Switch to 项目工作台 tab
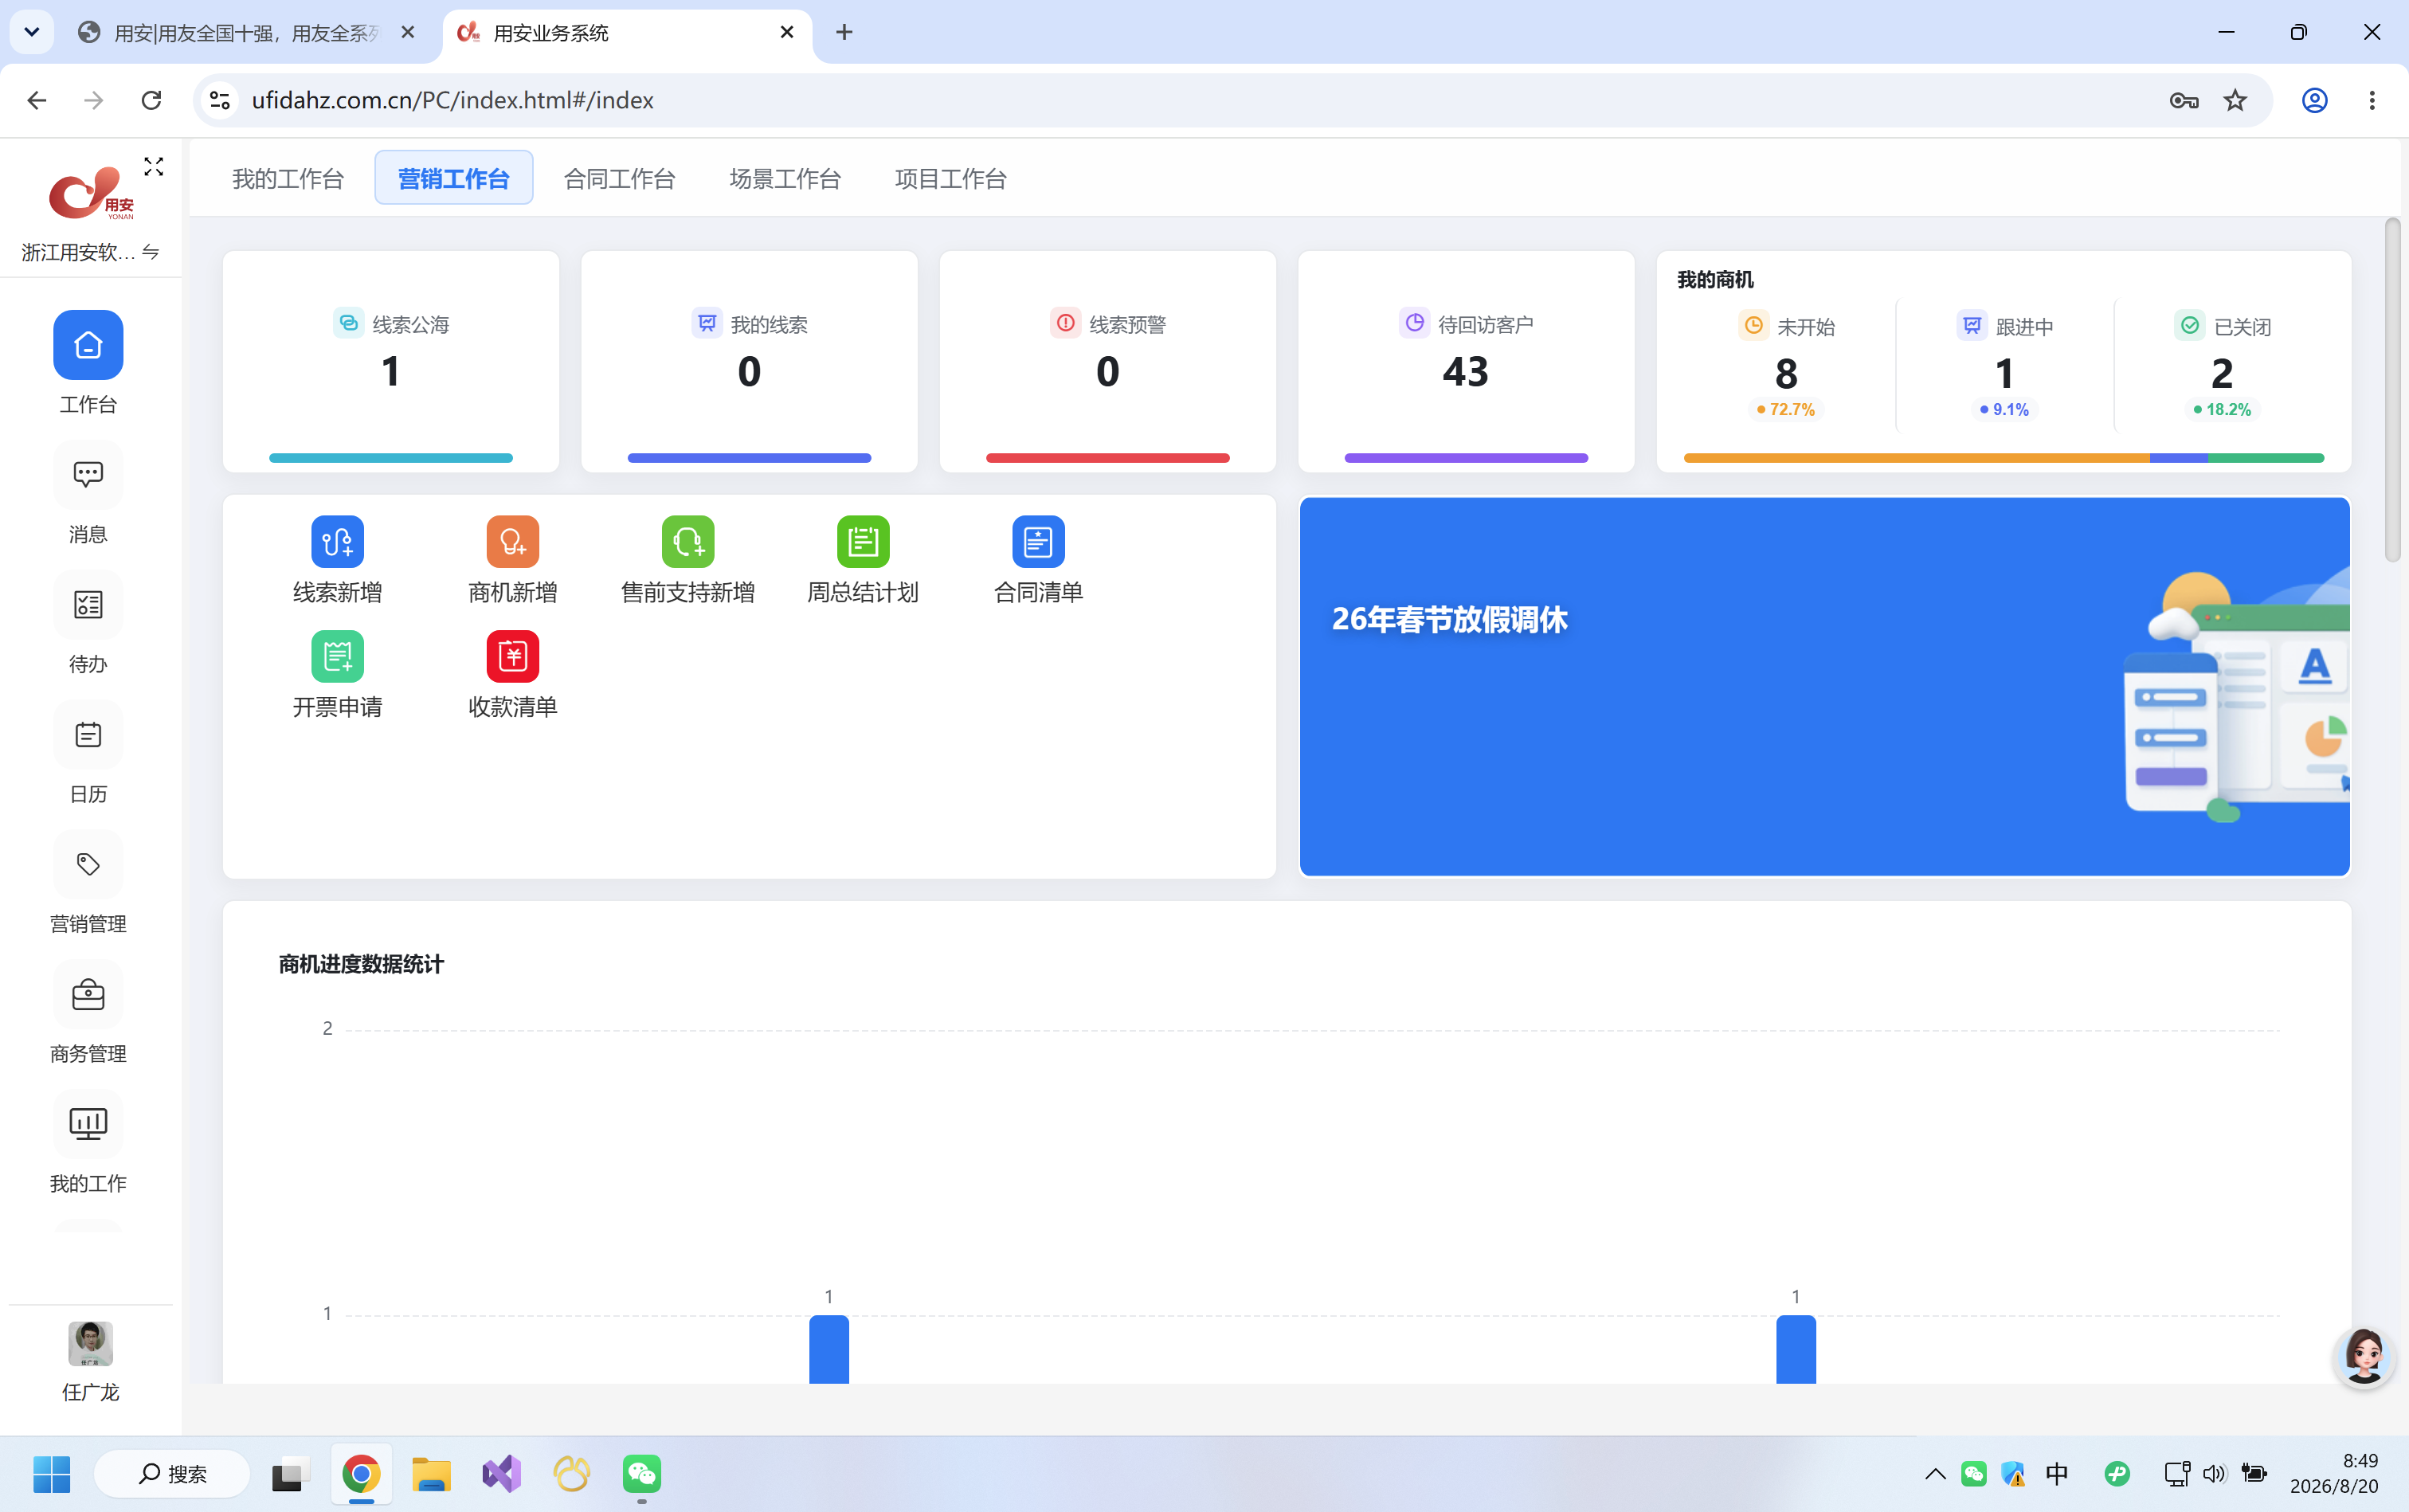Viewport: 2409px width, 1512px height. click(x=951, y=179)
